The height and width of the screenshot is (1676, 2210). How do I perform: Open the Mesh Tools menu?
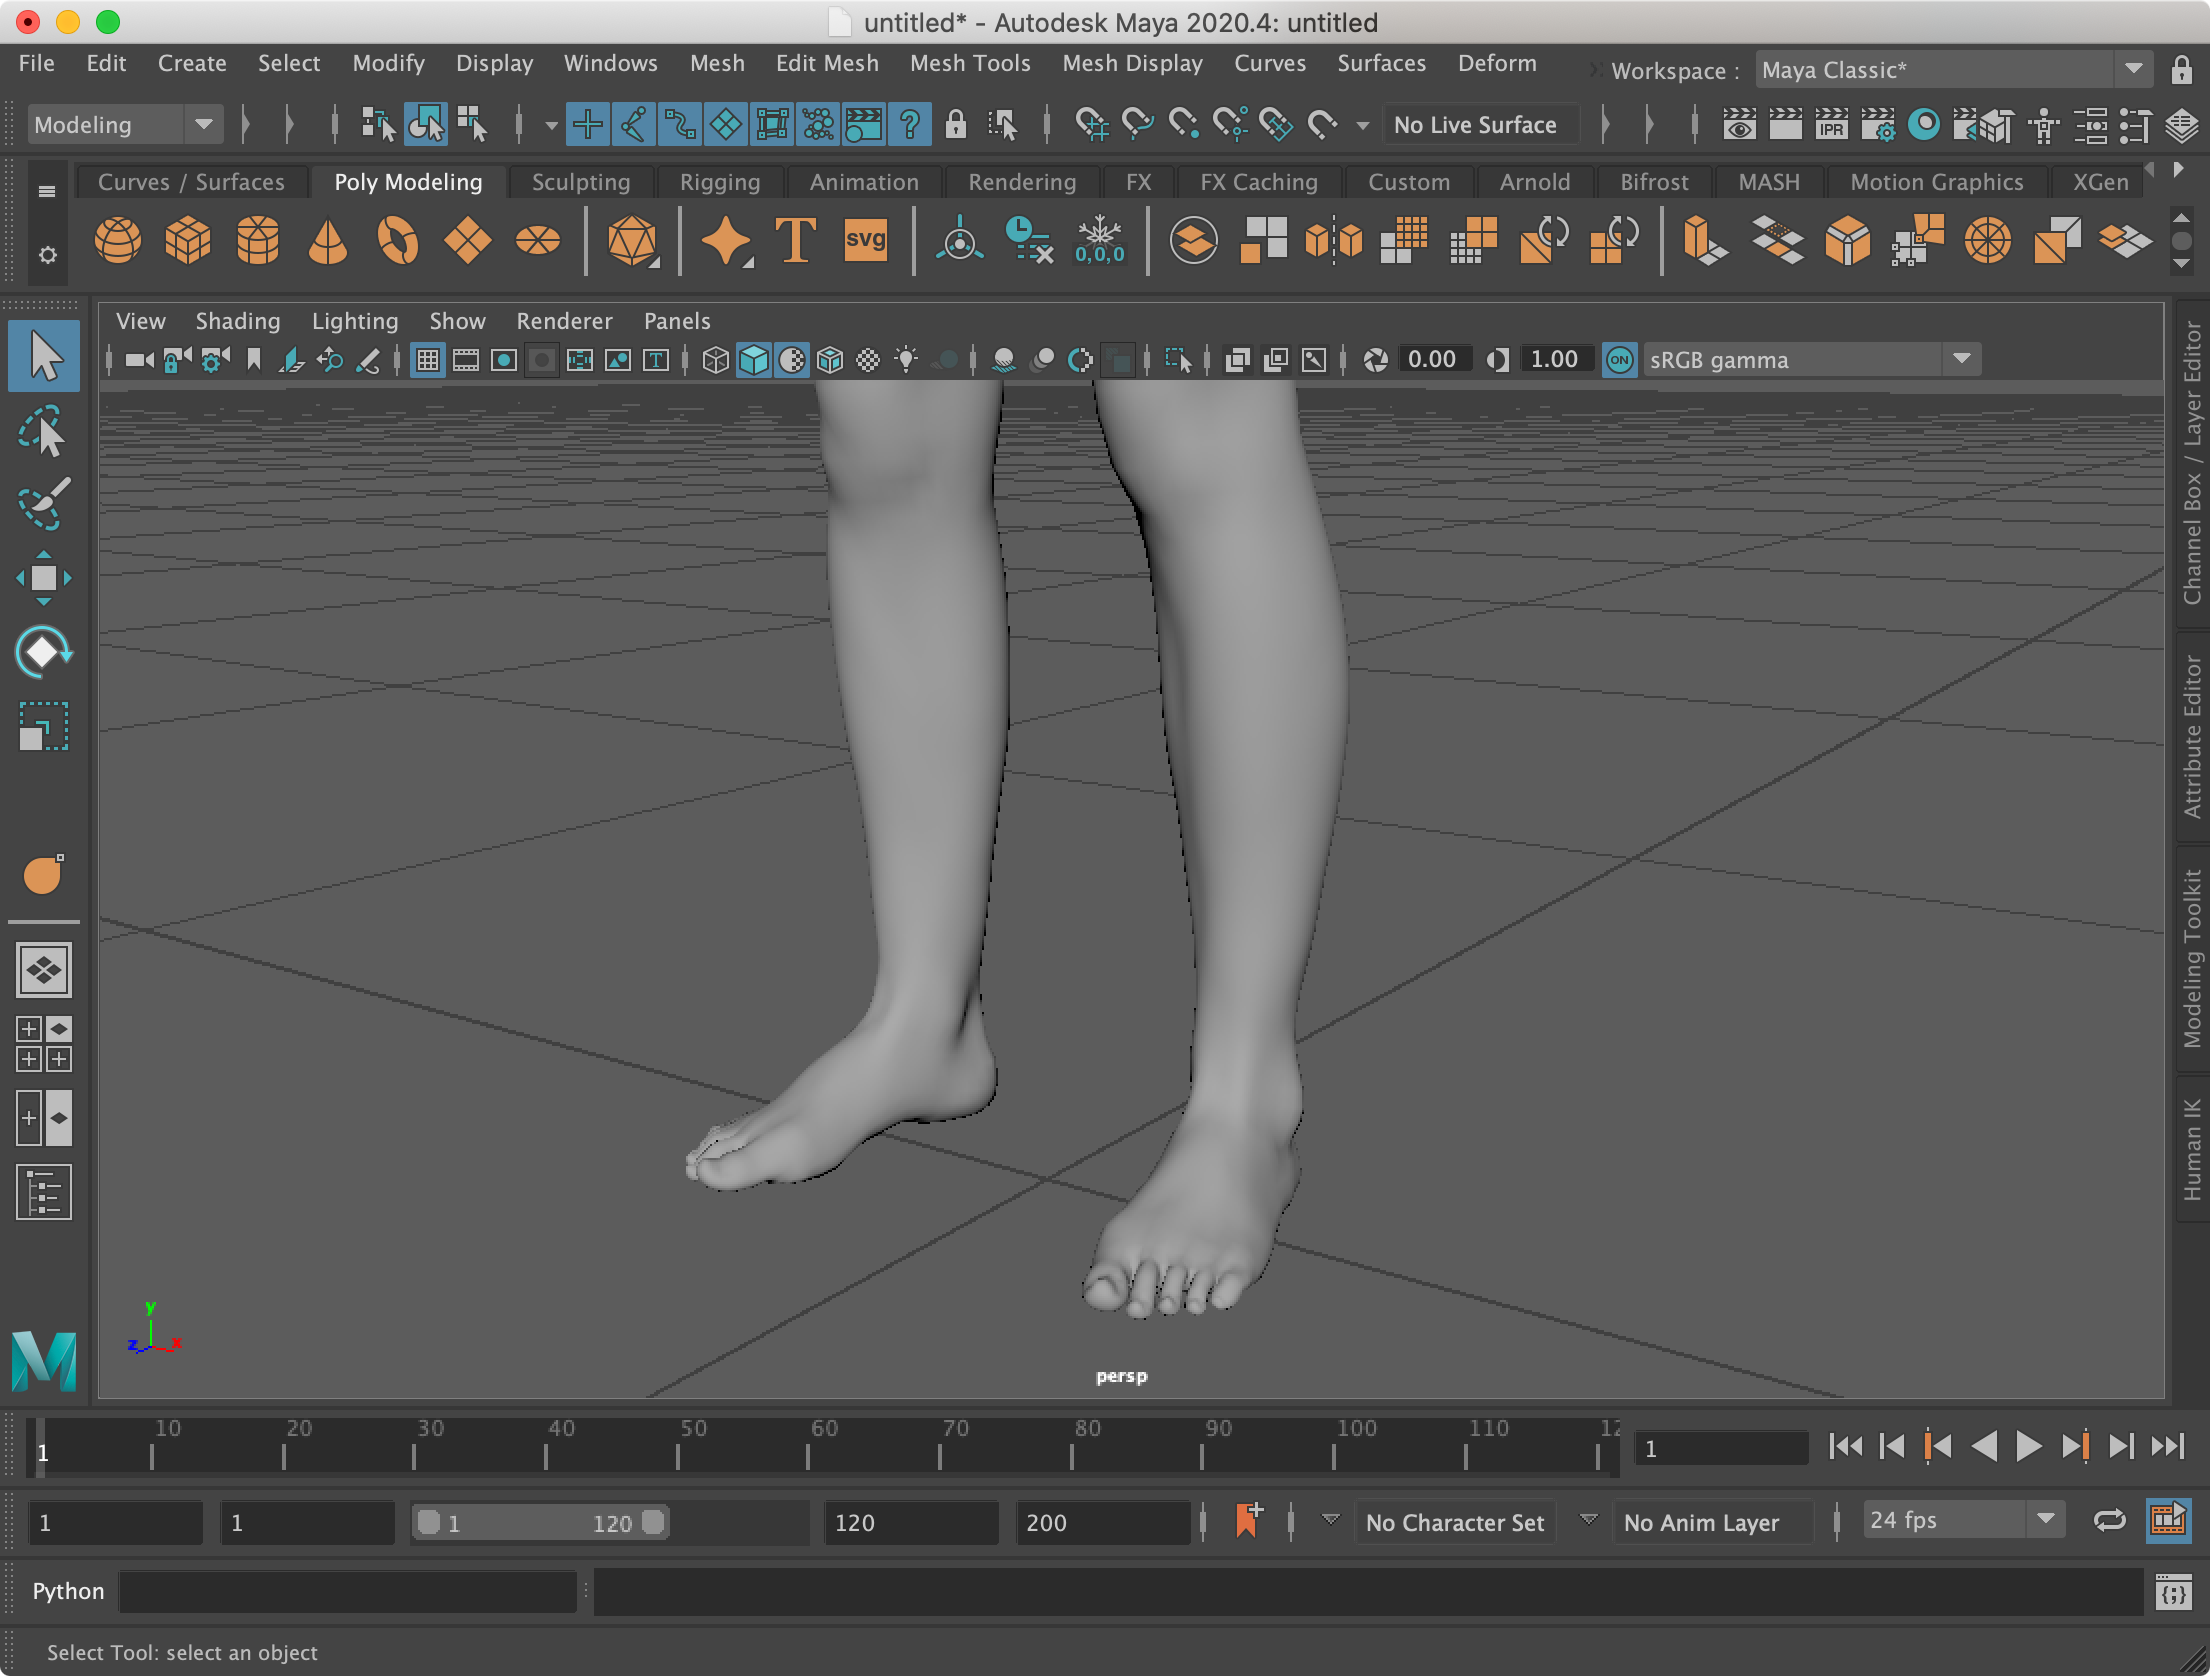(969, 63)
